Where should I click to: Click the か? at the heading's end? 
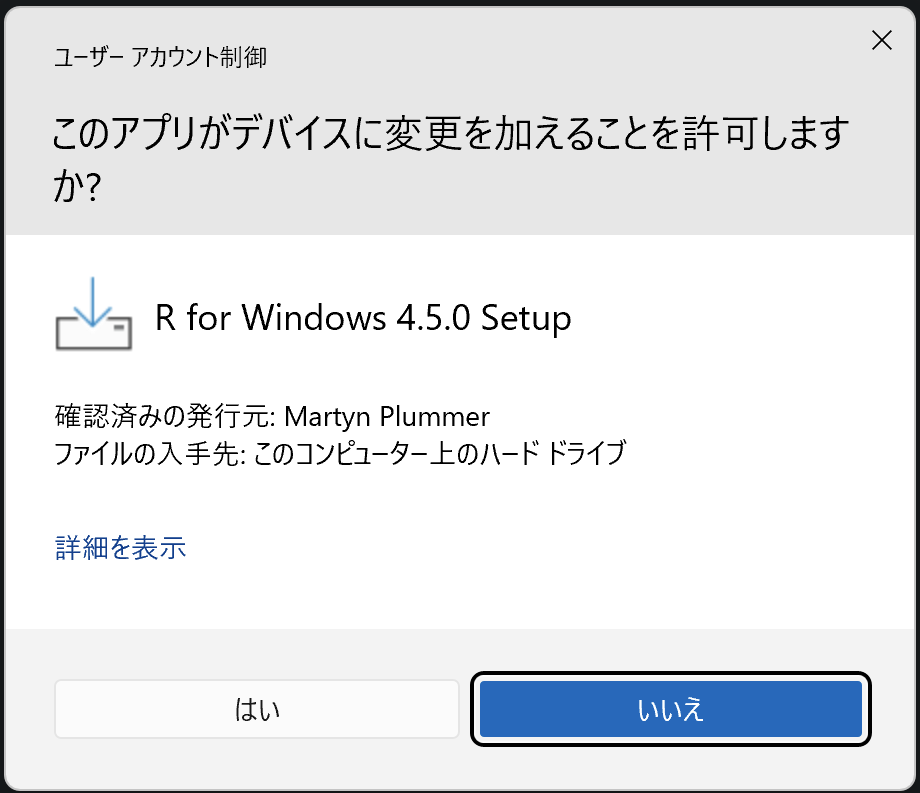77,187
